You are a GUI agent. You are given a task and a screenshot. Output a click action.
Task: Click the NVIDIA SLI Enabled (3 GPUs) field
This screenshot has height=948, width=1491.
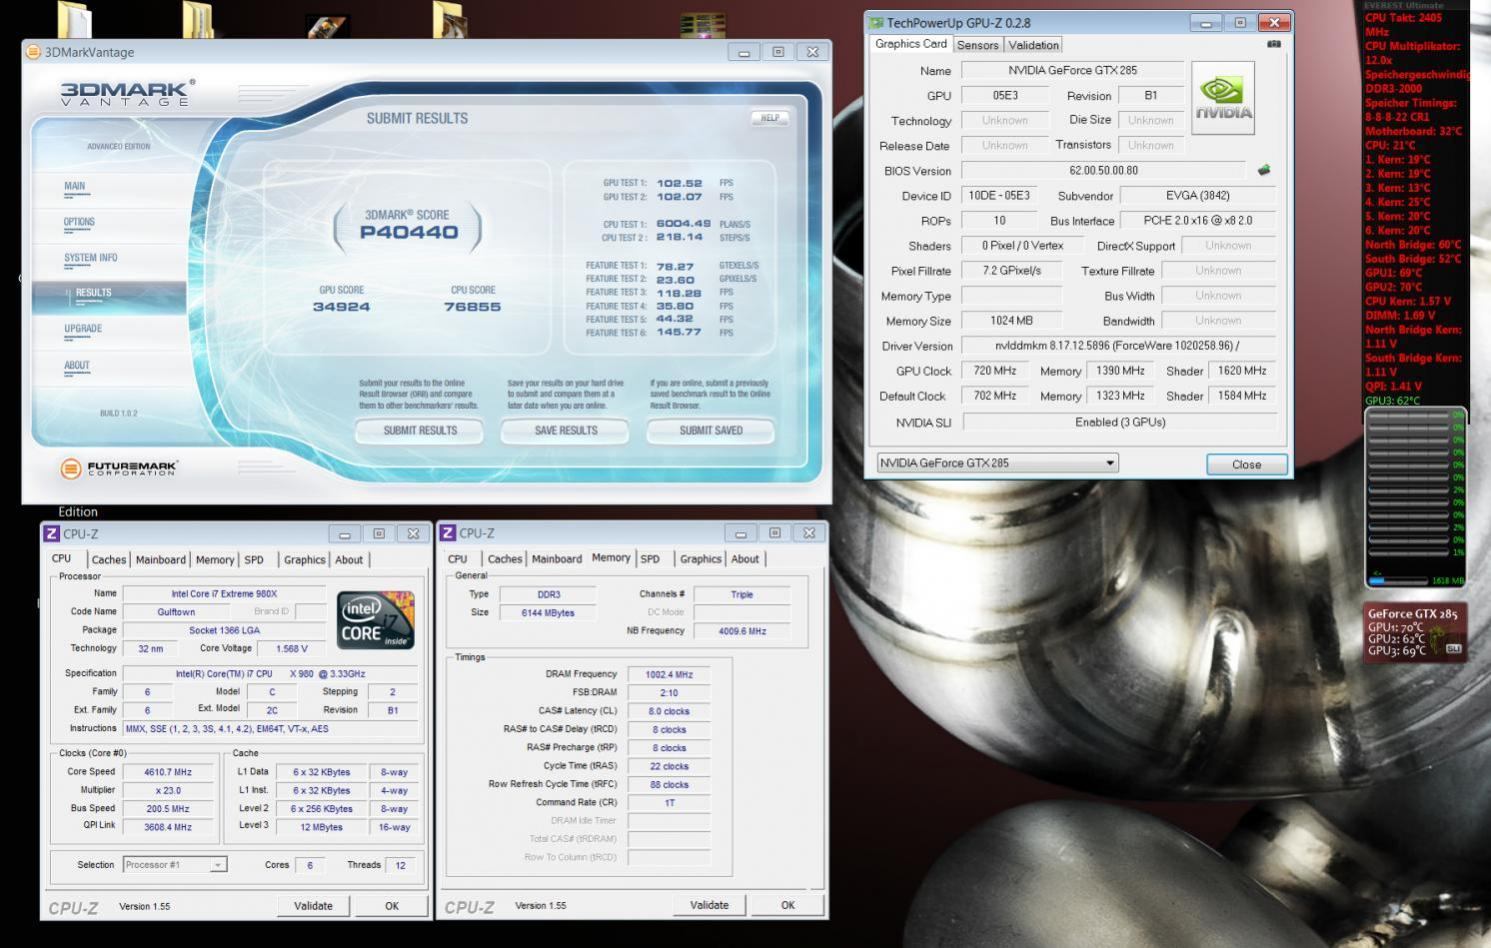pos(1119,422)
